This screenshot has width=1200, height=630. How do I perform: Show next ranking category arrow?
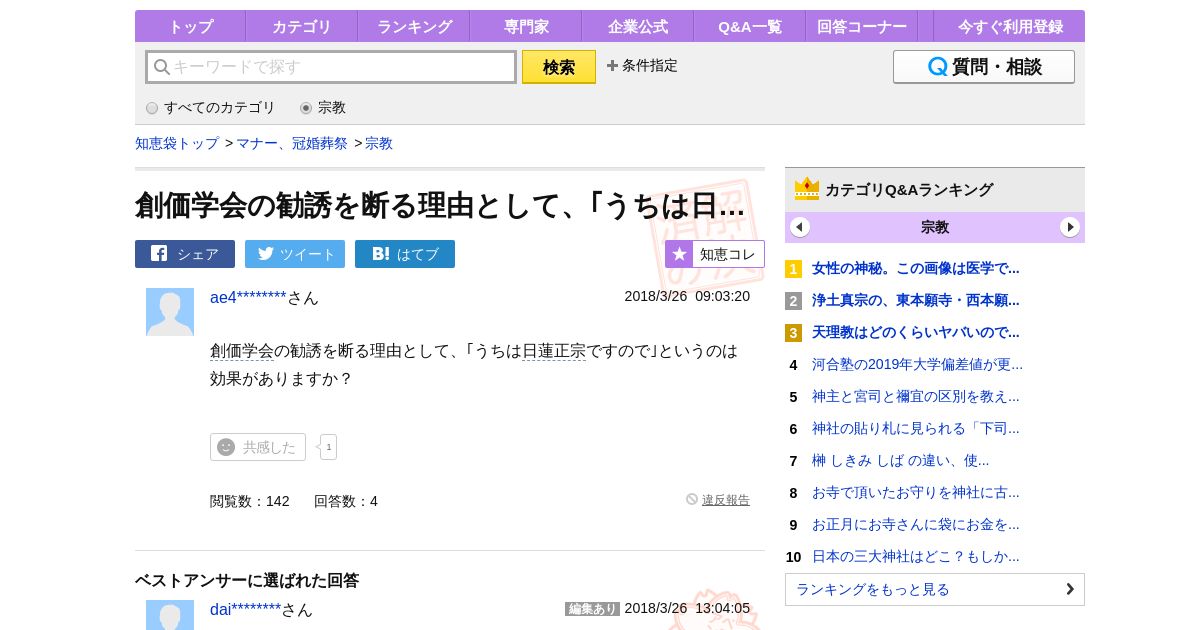[1070, 227]
